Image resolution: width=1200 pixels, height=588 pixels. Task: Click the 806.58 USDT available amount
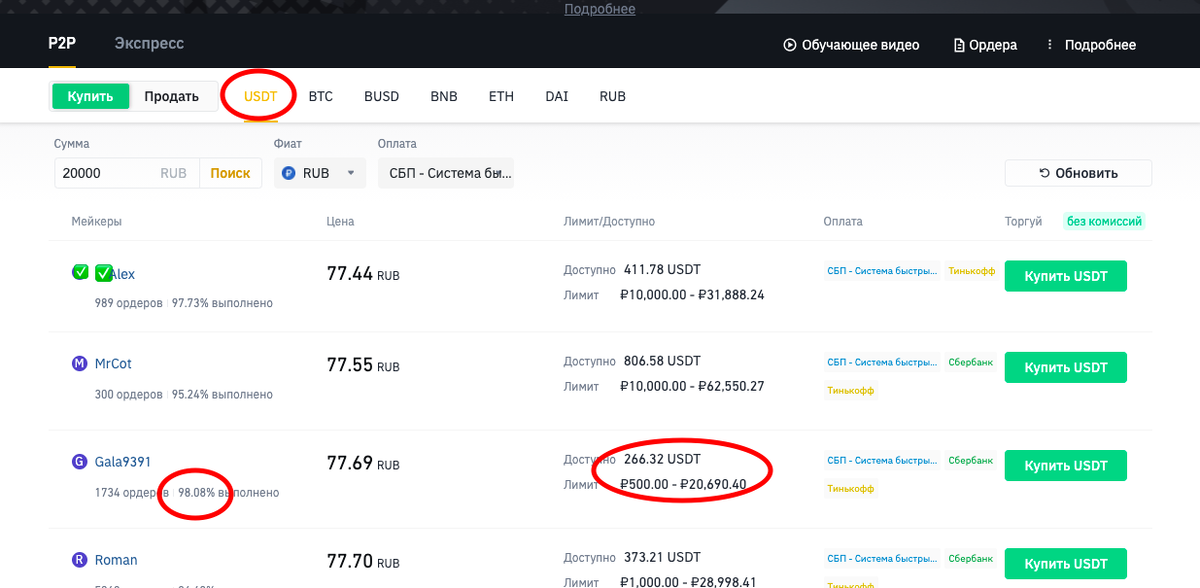(x=662, y=360)
